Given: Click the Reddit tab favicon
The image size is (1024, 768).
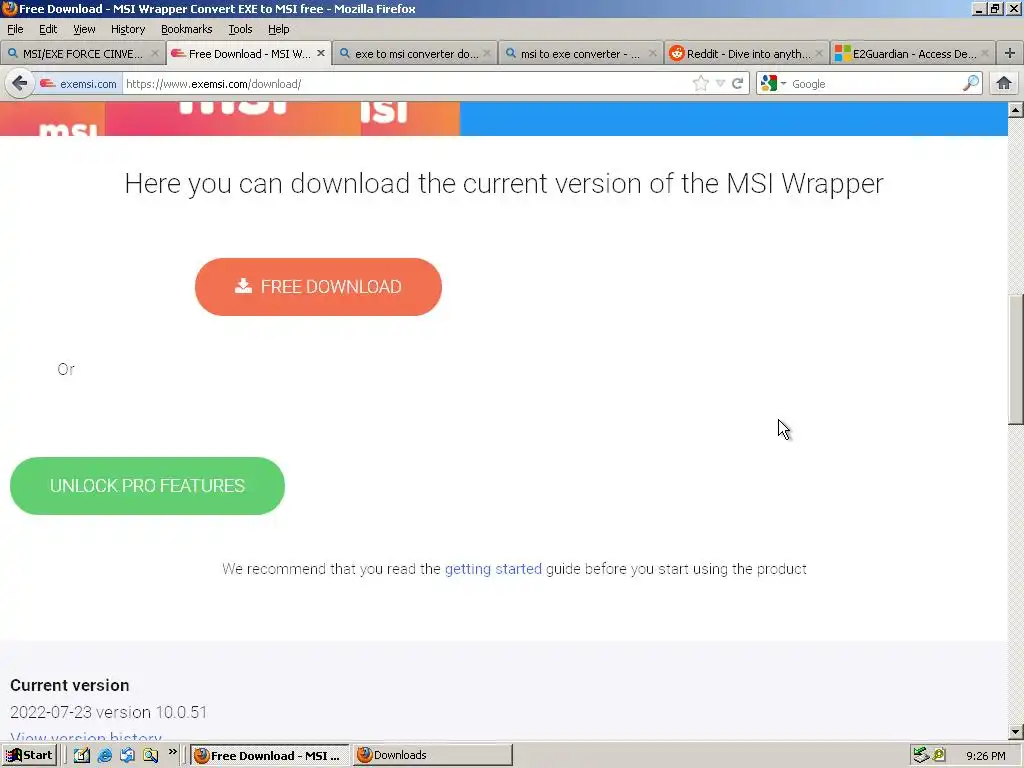Looking at the screenshot, I should pos(677,54).
